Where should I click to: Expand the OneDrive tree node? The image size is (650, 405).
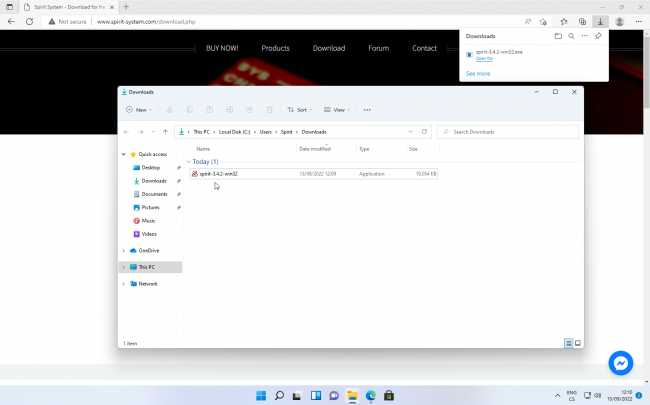click(123, 250)
